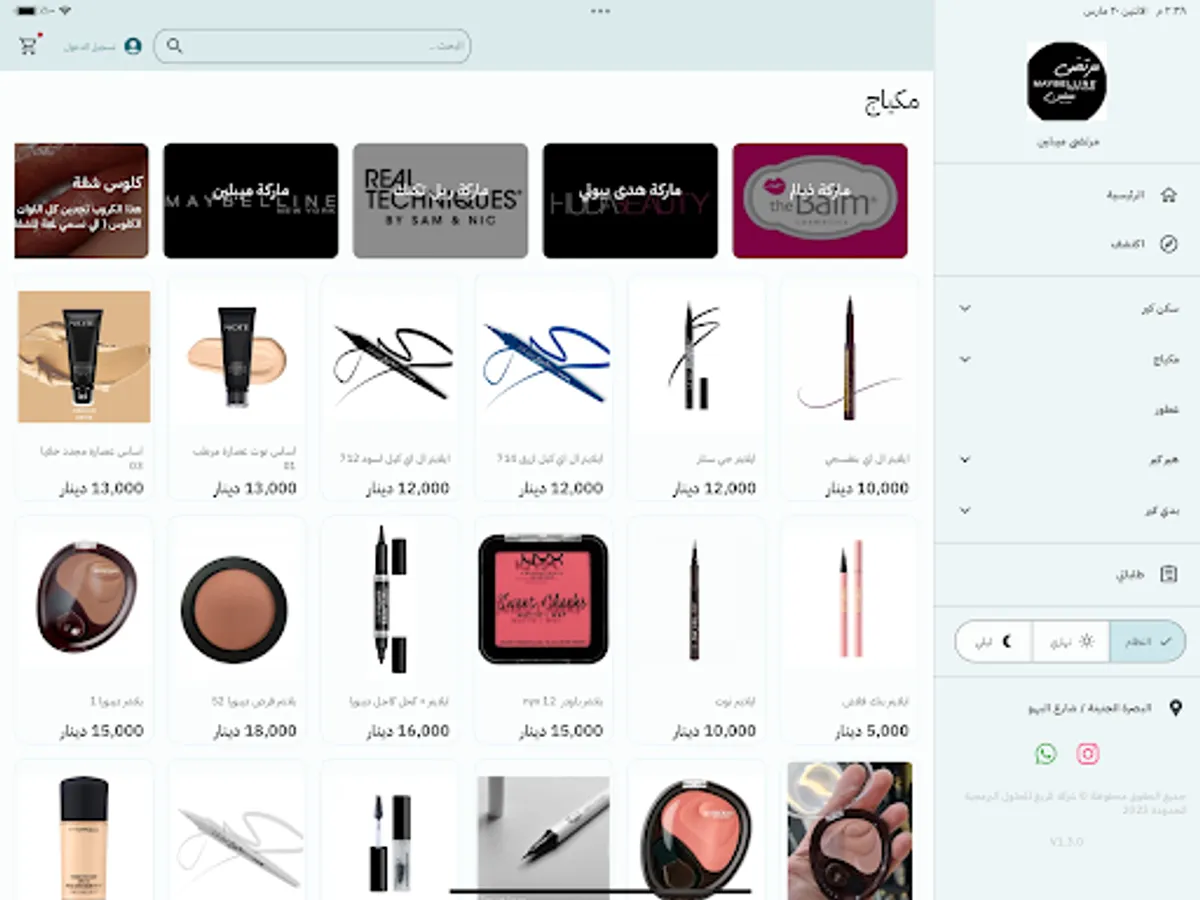The height and width of the screenshot is (900, 1200).
Task: Open theBalm brand banner
Action: (x=820, y=201)
